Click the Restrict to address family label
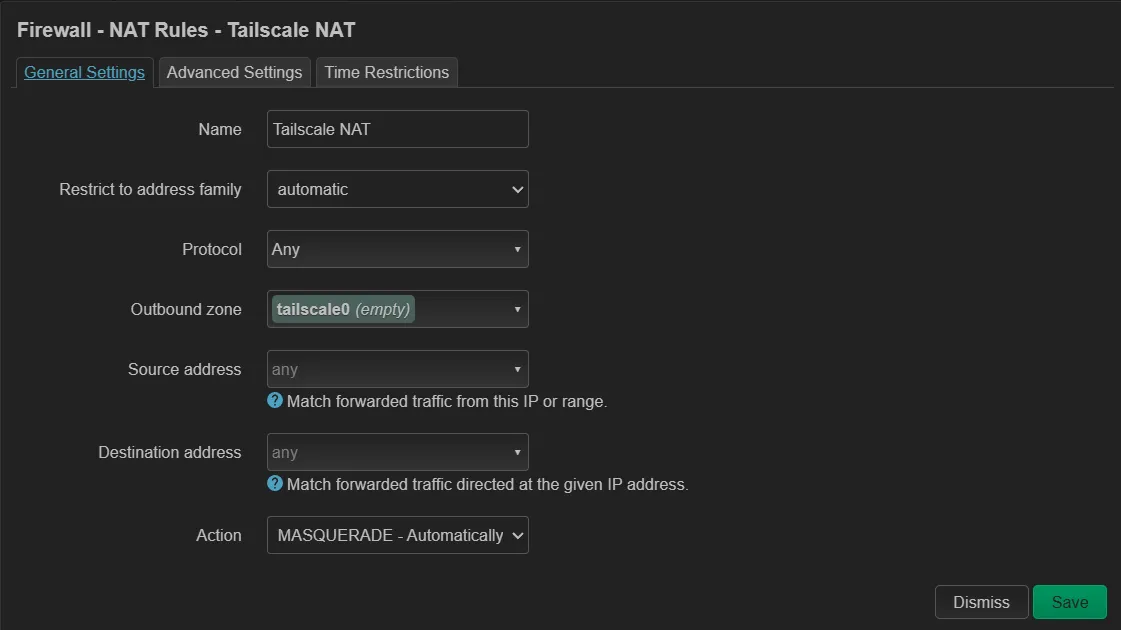The image size is (1121, 630). pyautogui.click(x=150, y=189)
